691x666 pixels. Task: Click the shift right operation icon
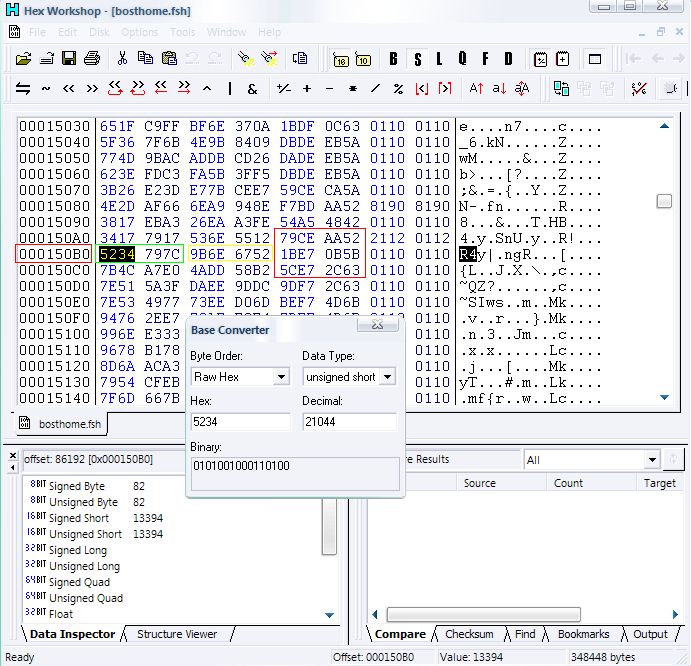tap(92, 89)
